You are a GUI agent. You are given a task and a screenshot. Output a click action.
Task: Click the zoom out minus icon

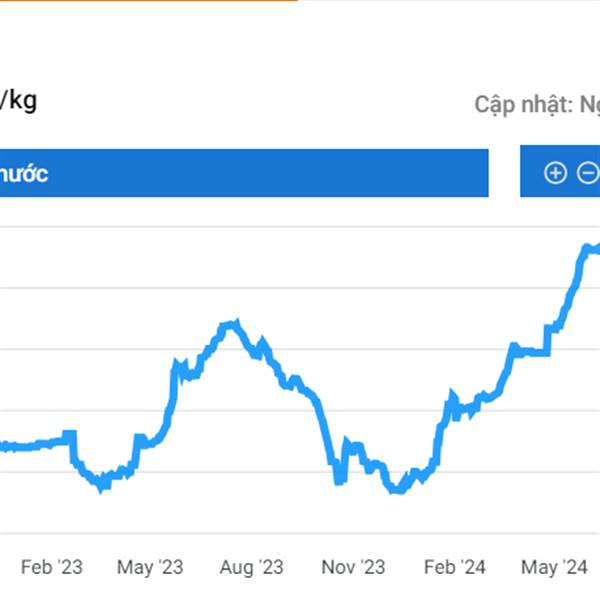[x=588, y=173]
